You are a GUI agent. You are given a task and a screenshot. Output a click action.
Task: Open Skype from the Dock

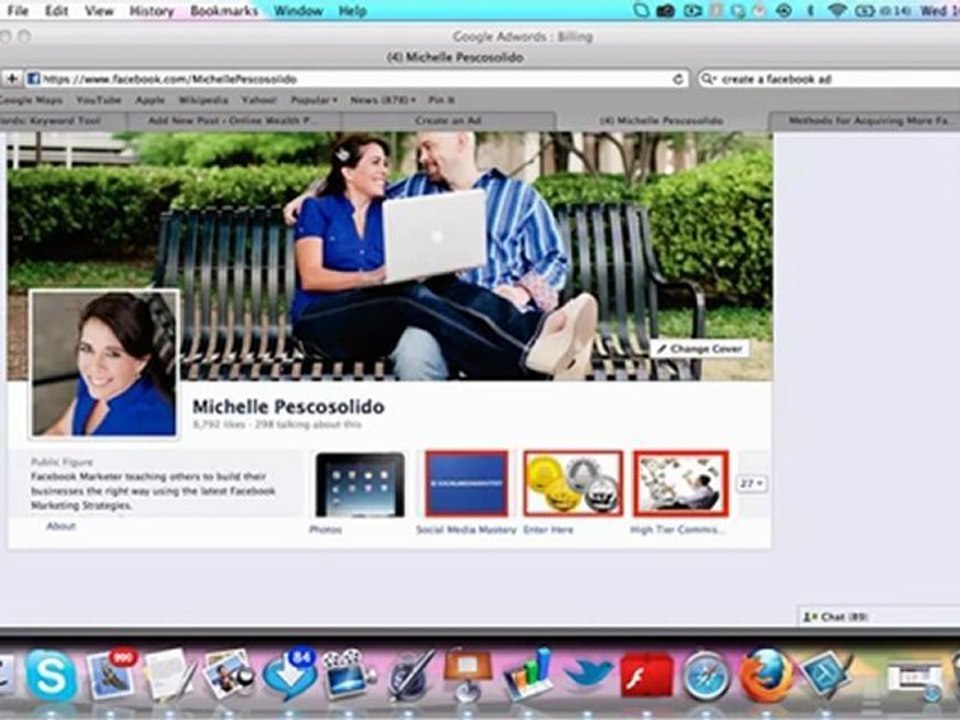pyautogui.click(x=52, y=676)
